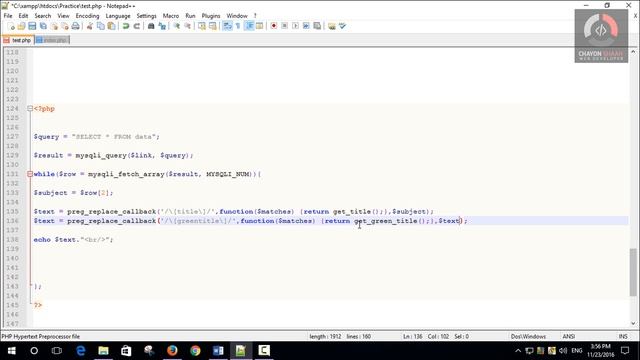The width and height of the screenshot is (640, 360).
Task: Switch to the second document tab
Action: click(x=52, y=40)
